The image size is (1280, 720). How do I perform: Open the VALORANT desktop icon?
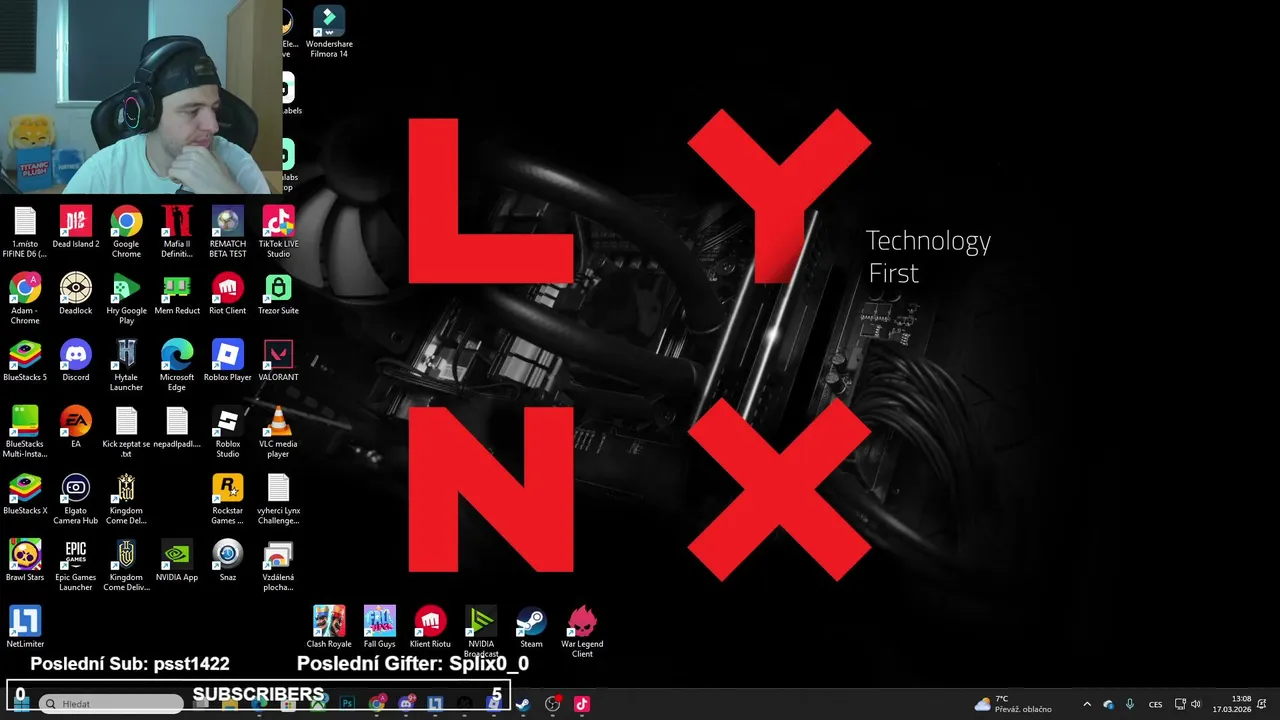click(x=278, y=361)
